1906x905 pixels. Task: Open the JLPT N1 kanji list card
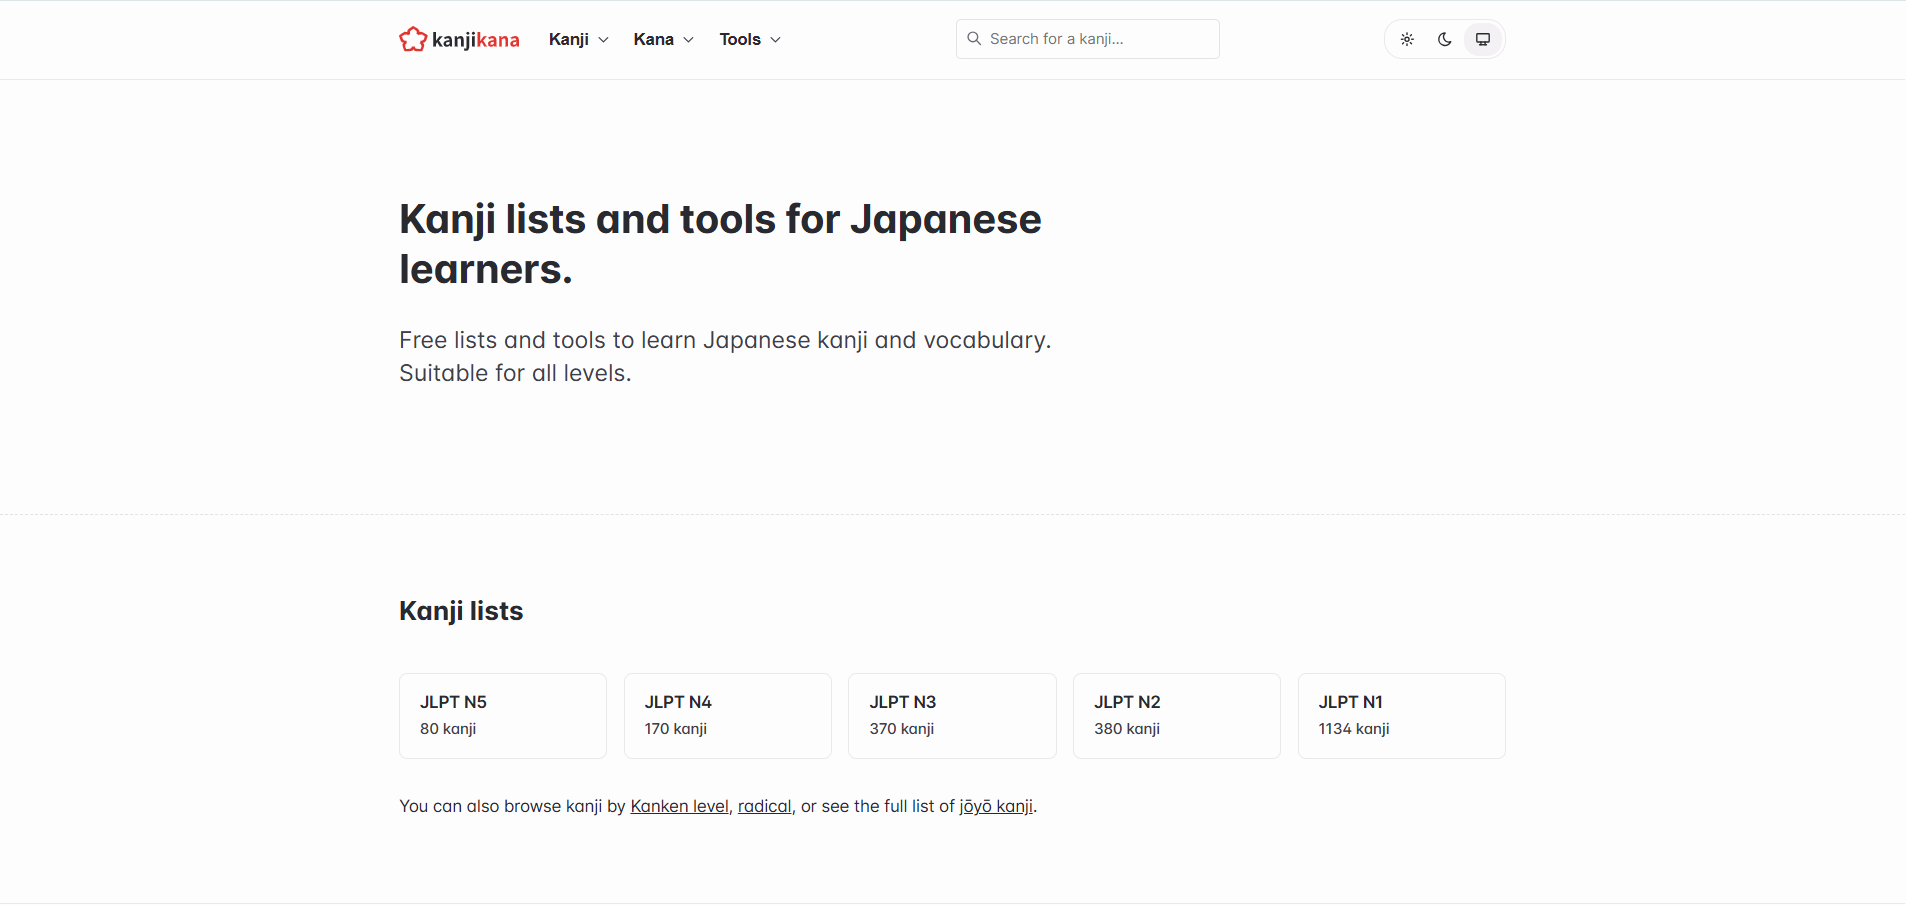(x=1401, y=716)
